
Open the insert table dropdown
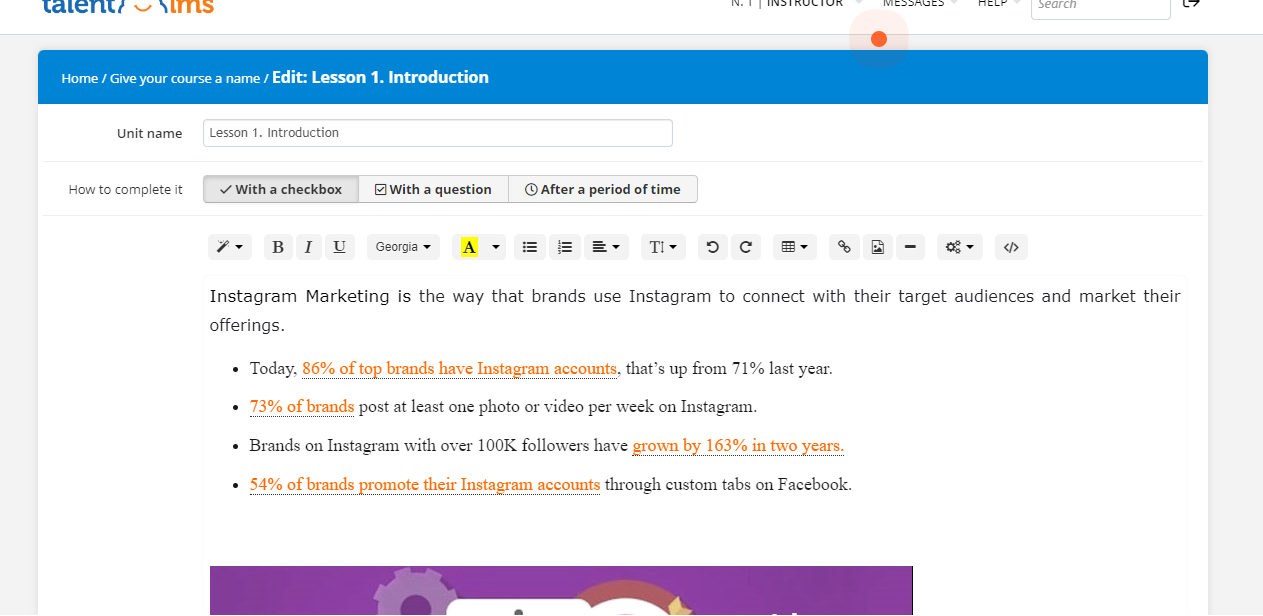click(x=795, y=247)
